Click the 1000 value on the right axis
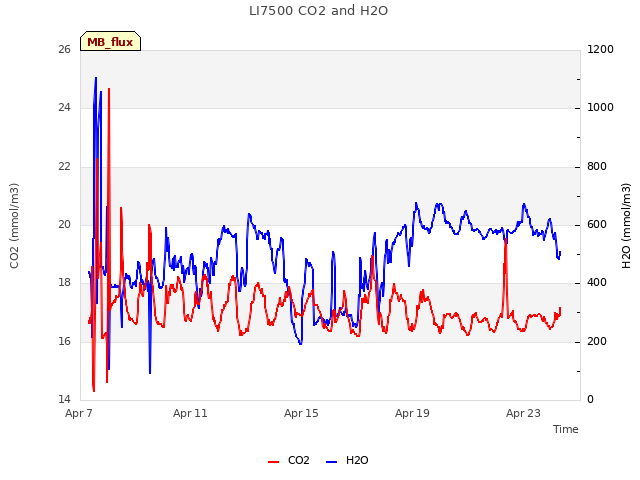The image size is (640, 480). point(600,108)
